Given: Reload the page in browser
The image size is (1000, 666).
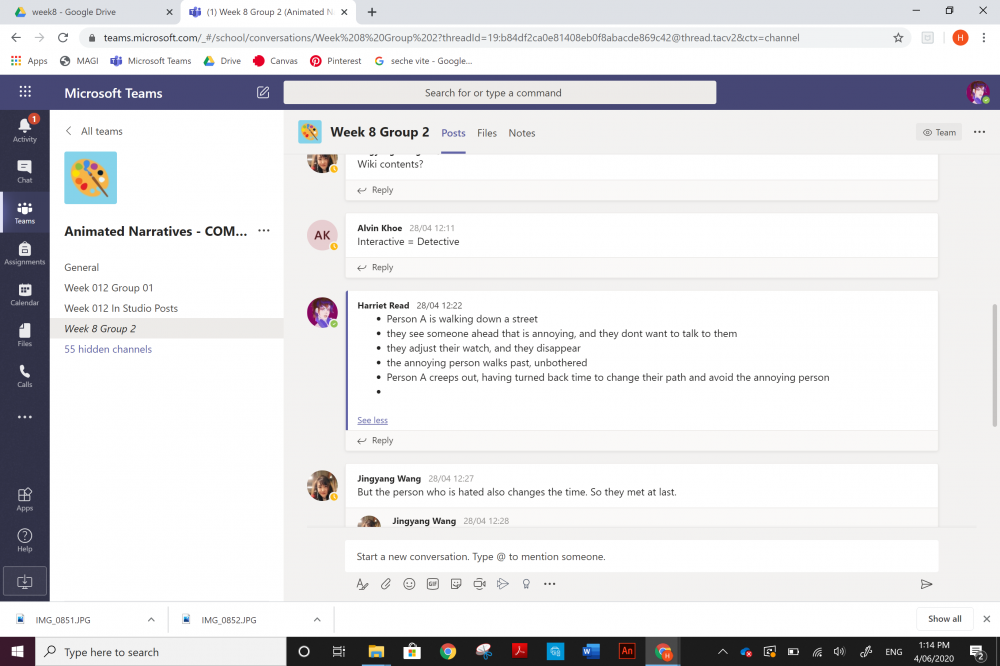Looking at the screenshot, I should [62, 38].
